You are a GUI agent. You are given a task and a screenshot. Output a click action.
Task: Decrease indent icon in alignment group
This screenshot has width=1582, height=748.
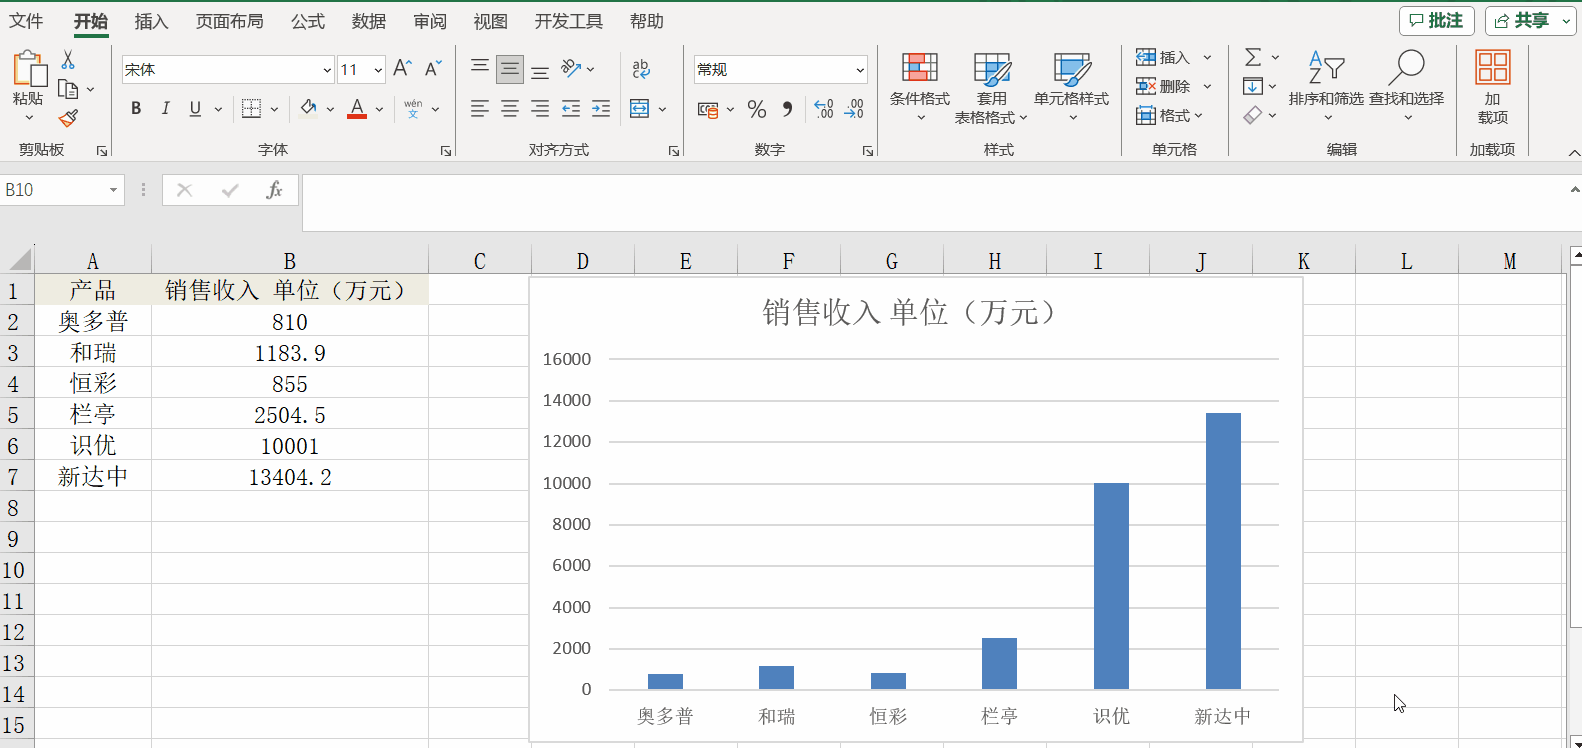tap(571, 108)
